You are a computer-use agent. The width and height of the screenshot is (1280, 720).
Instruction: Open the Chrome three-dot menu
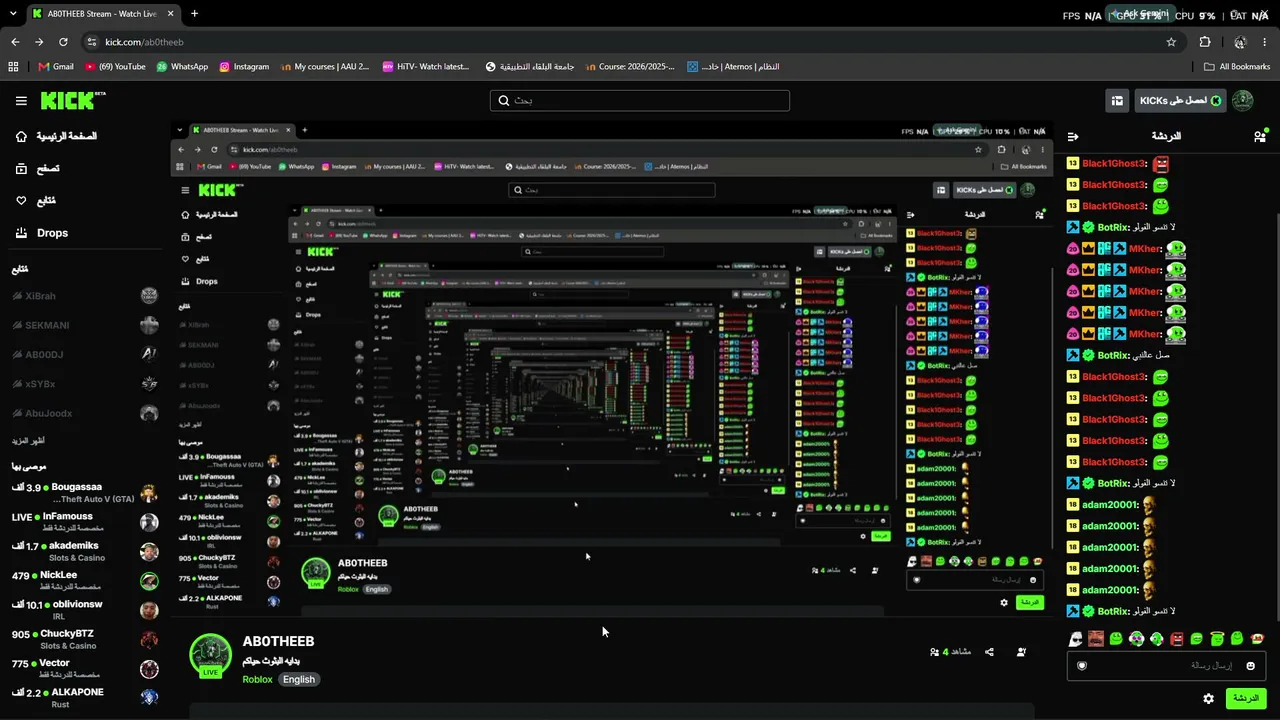click(x=1265, y=42)
